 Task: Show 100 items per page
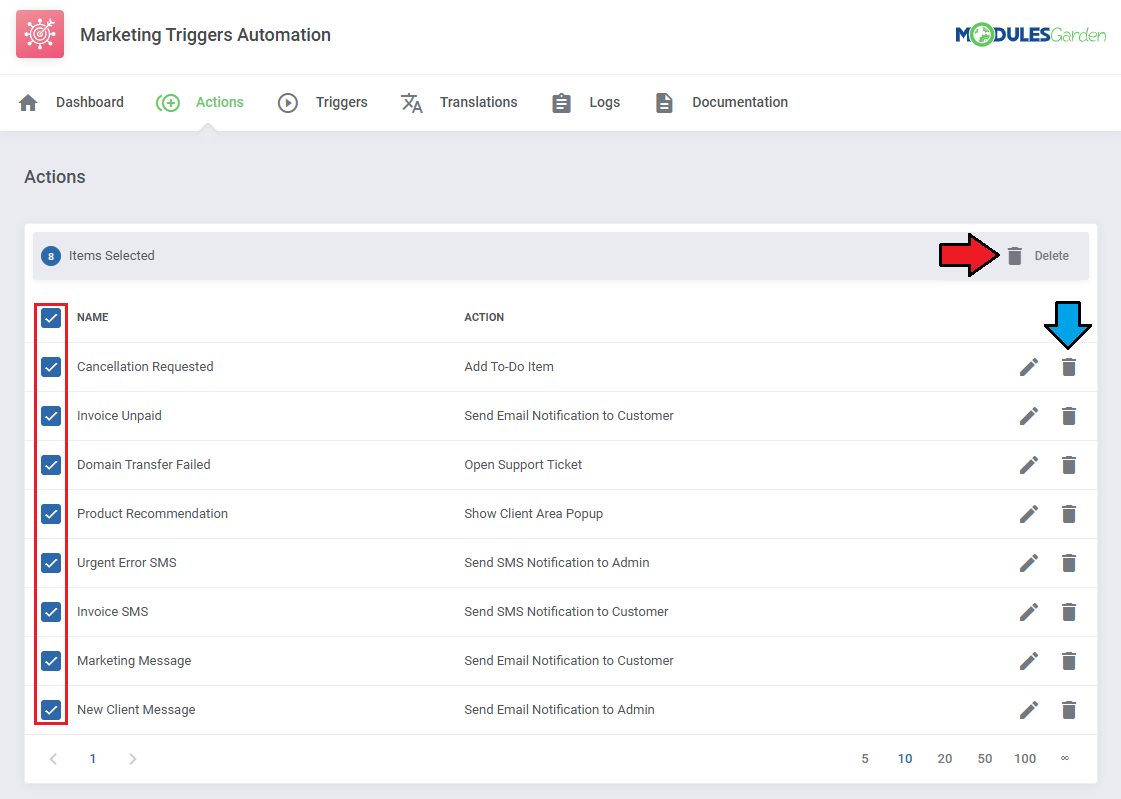coord(1025,759)
